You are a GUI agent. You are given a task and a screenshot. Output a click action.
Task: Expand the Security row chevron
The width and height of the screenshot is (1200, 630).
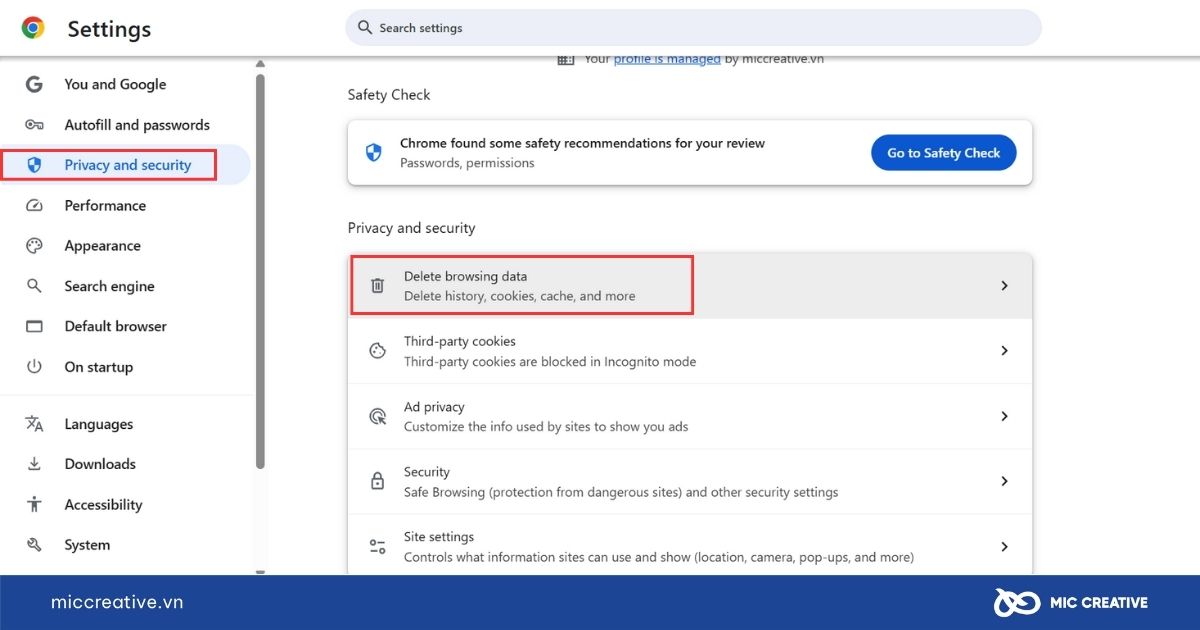[x=1005, y=481]
